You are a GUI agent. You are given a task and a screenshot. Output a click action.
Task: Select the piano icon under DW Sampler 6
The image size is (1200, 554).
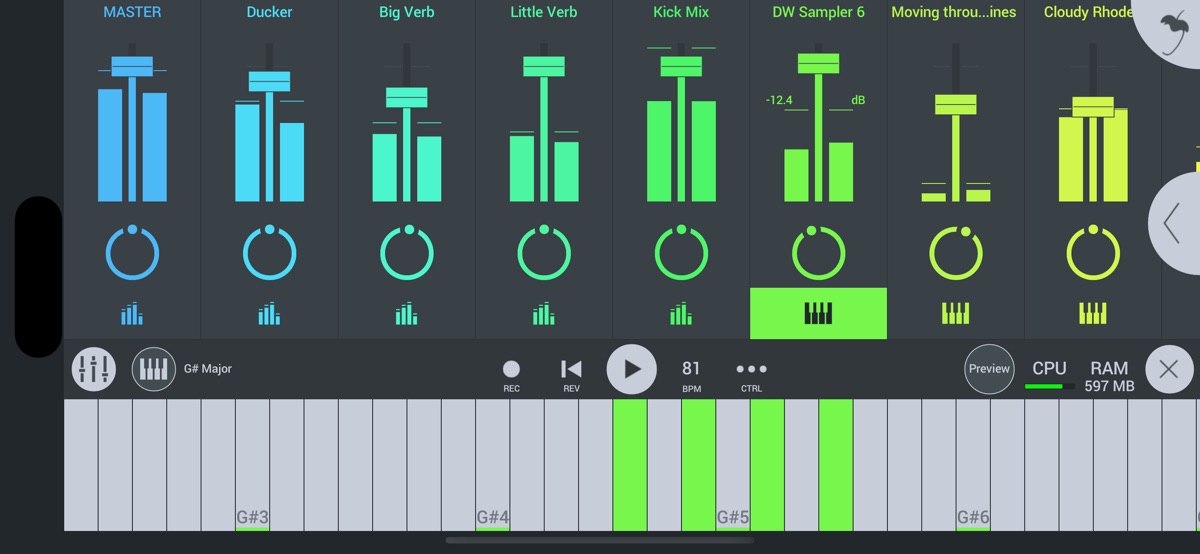pyautogui.click(x=818, y=314)
